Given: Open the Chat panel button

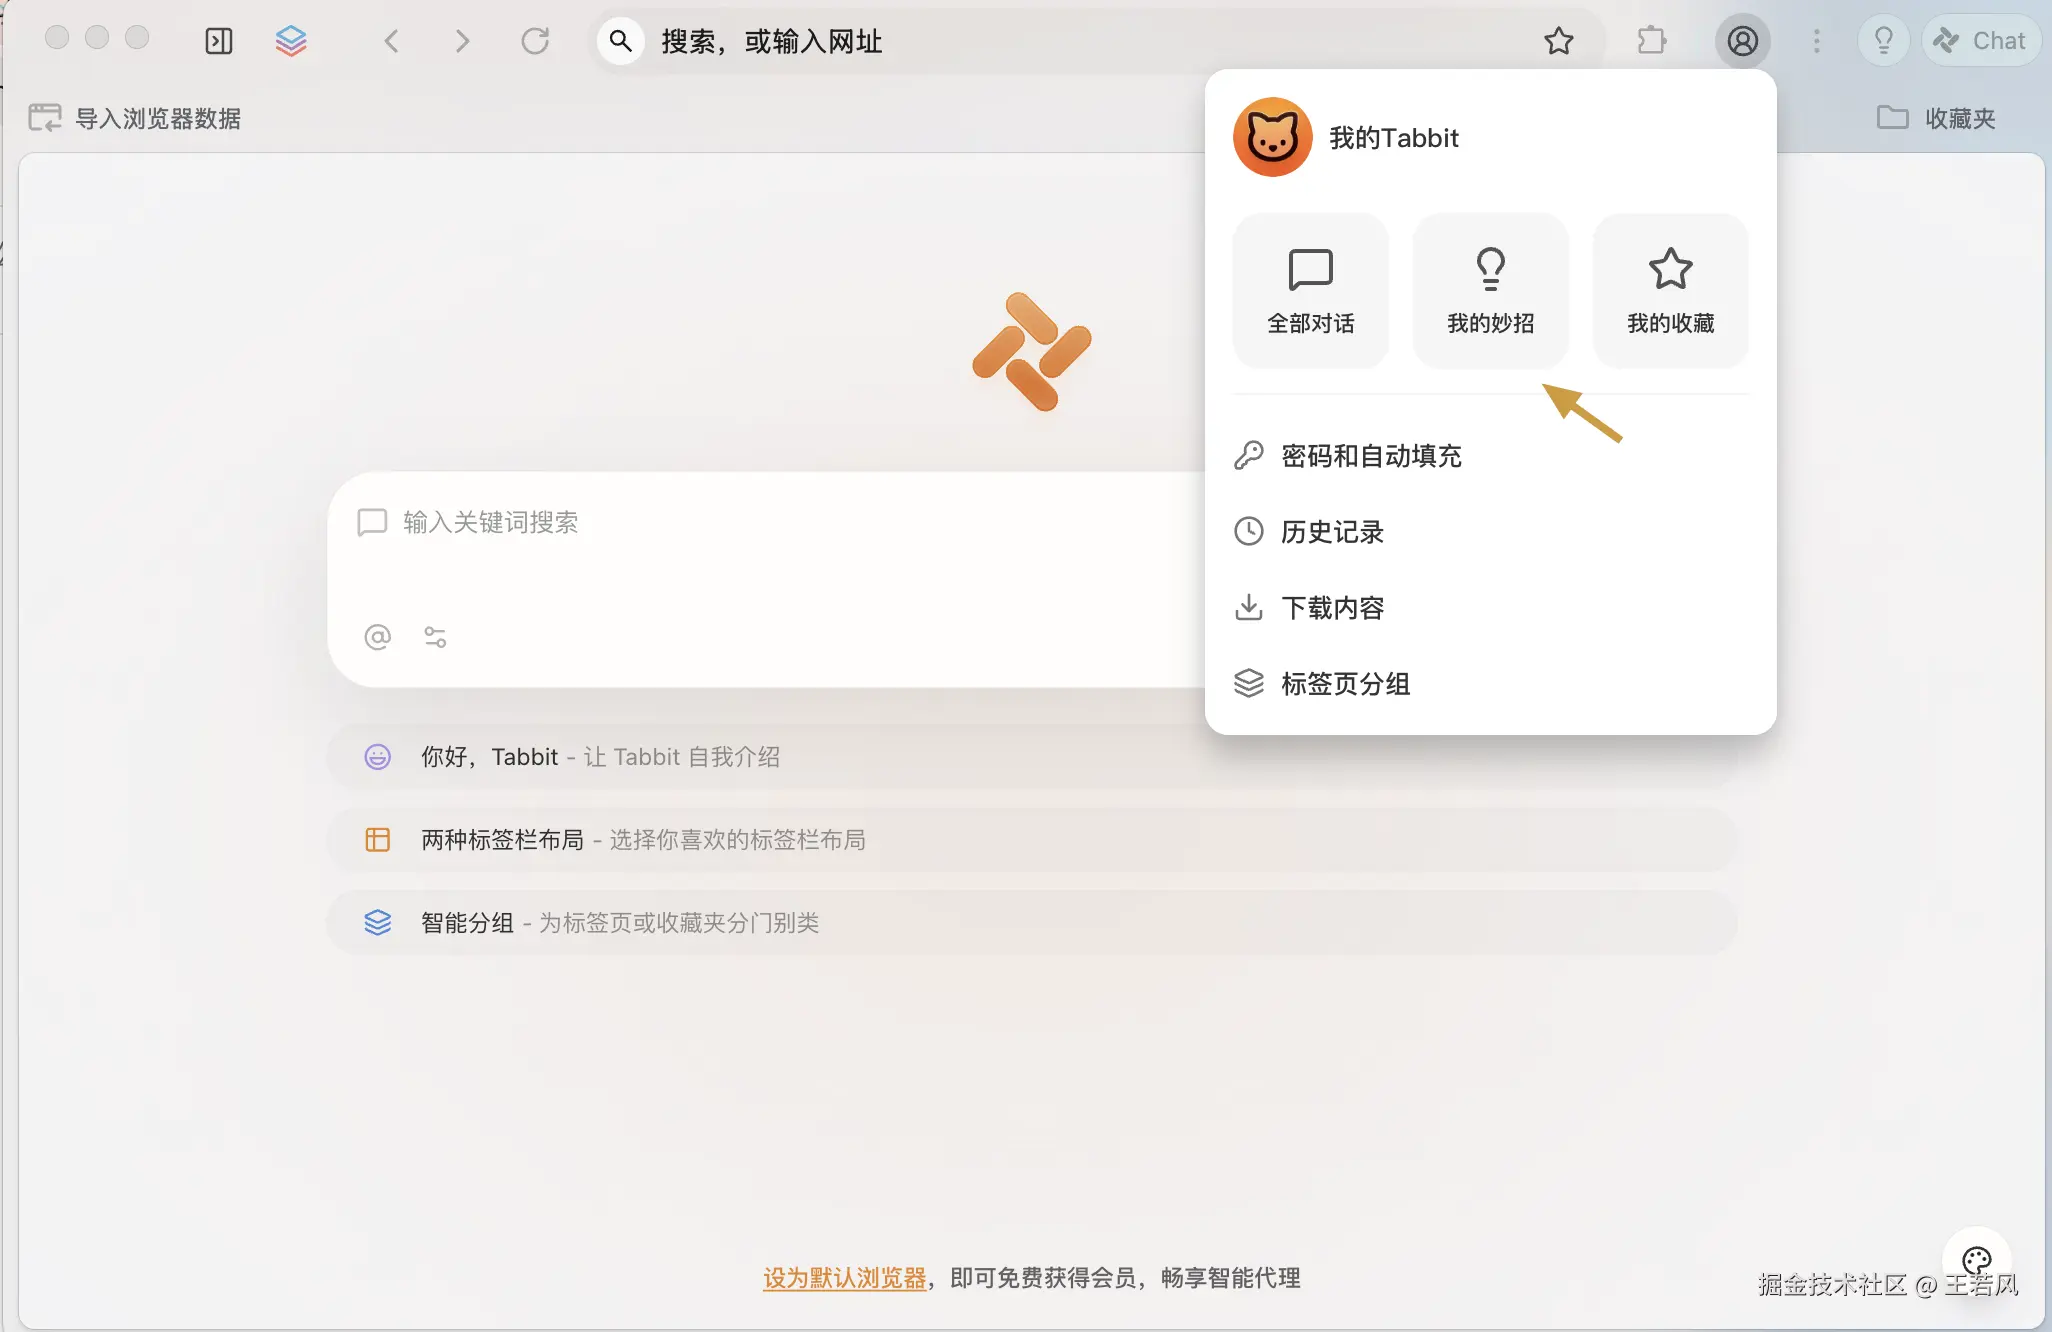Looking at the screenshot, I should coord(1980,41).
